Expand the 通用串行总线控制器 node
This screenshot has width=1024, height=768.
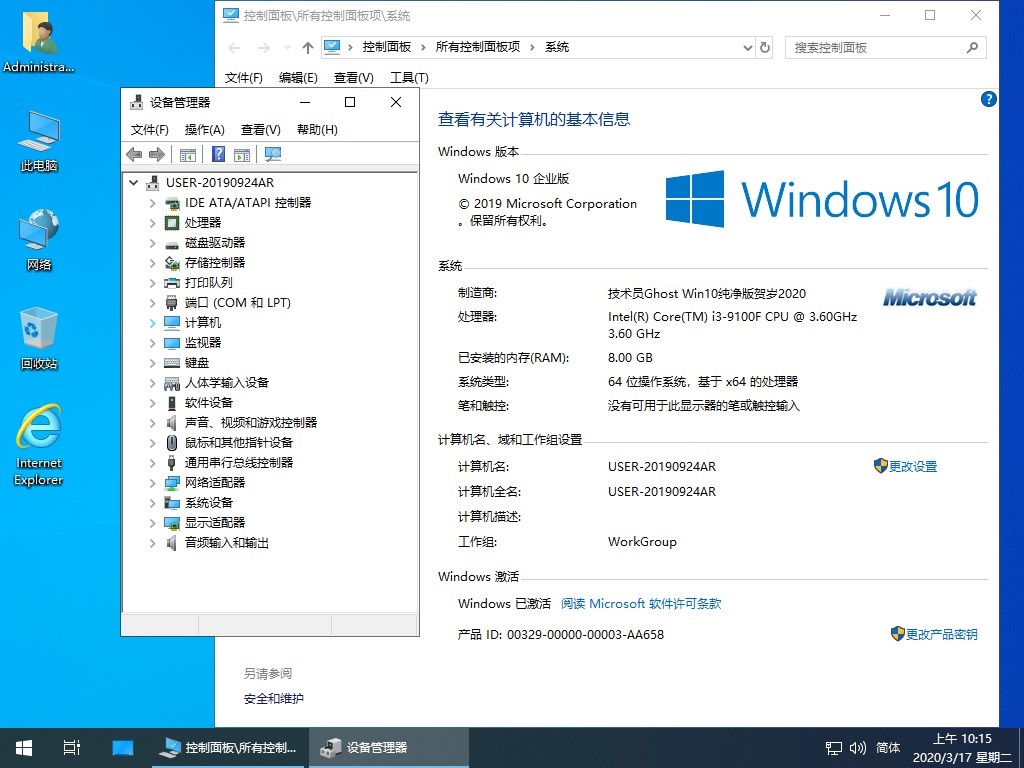pos(152,463)
